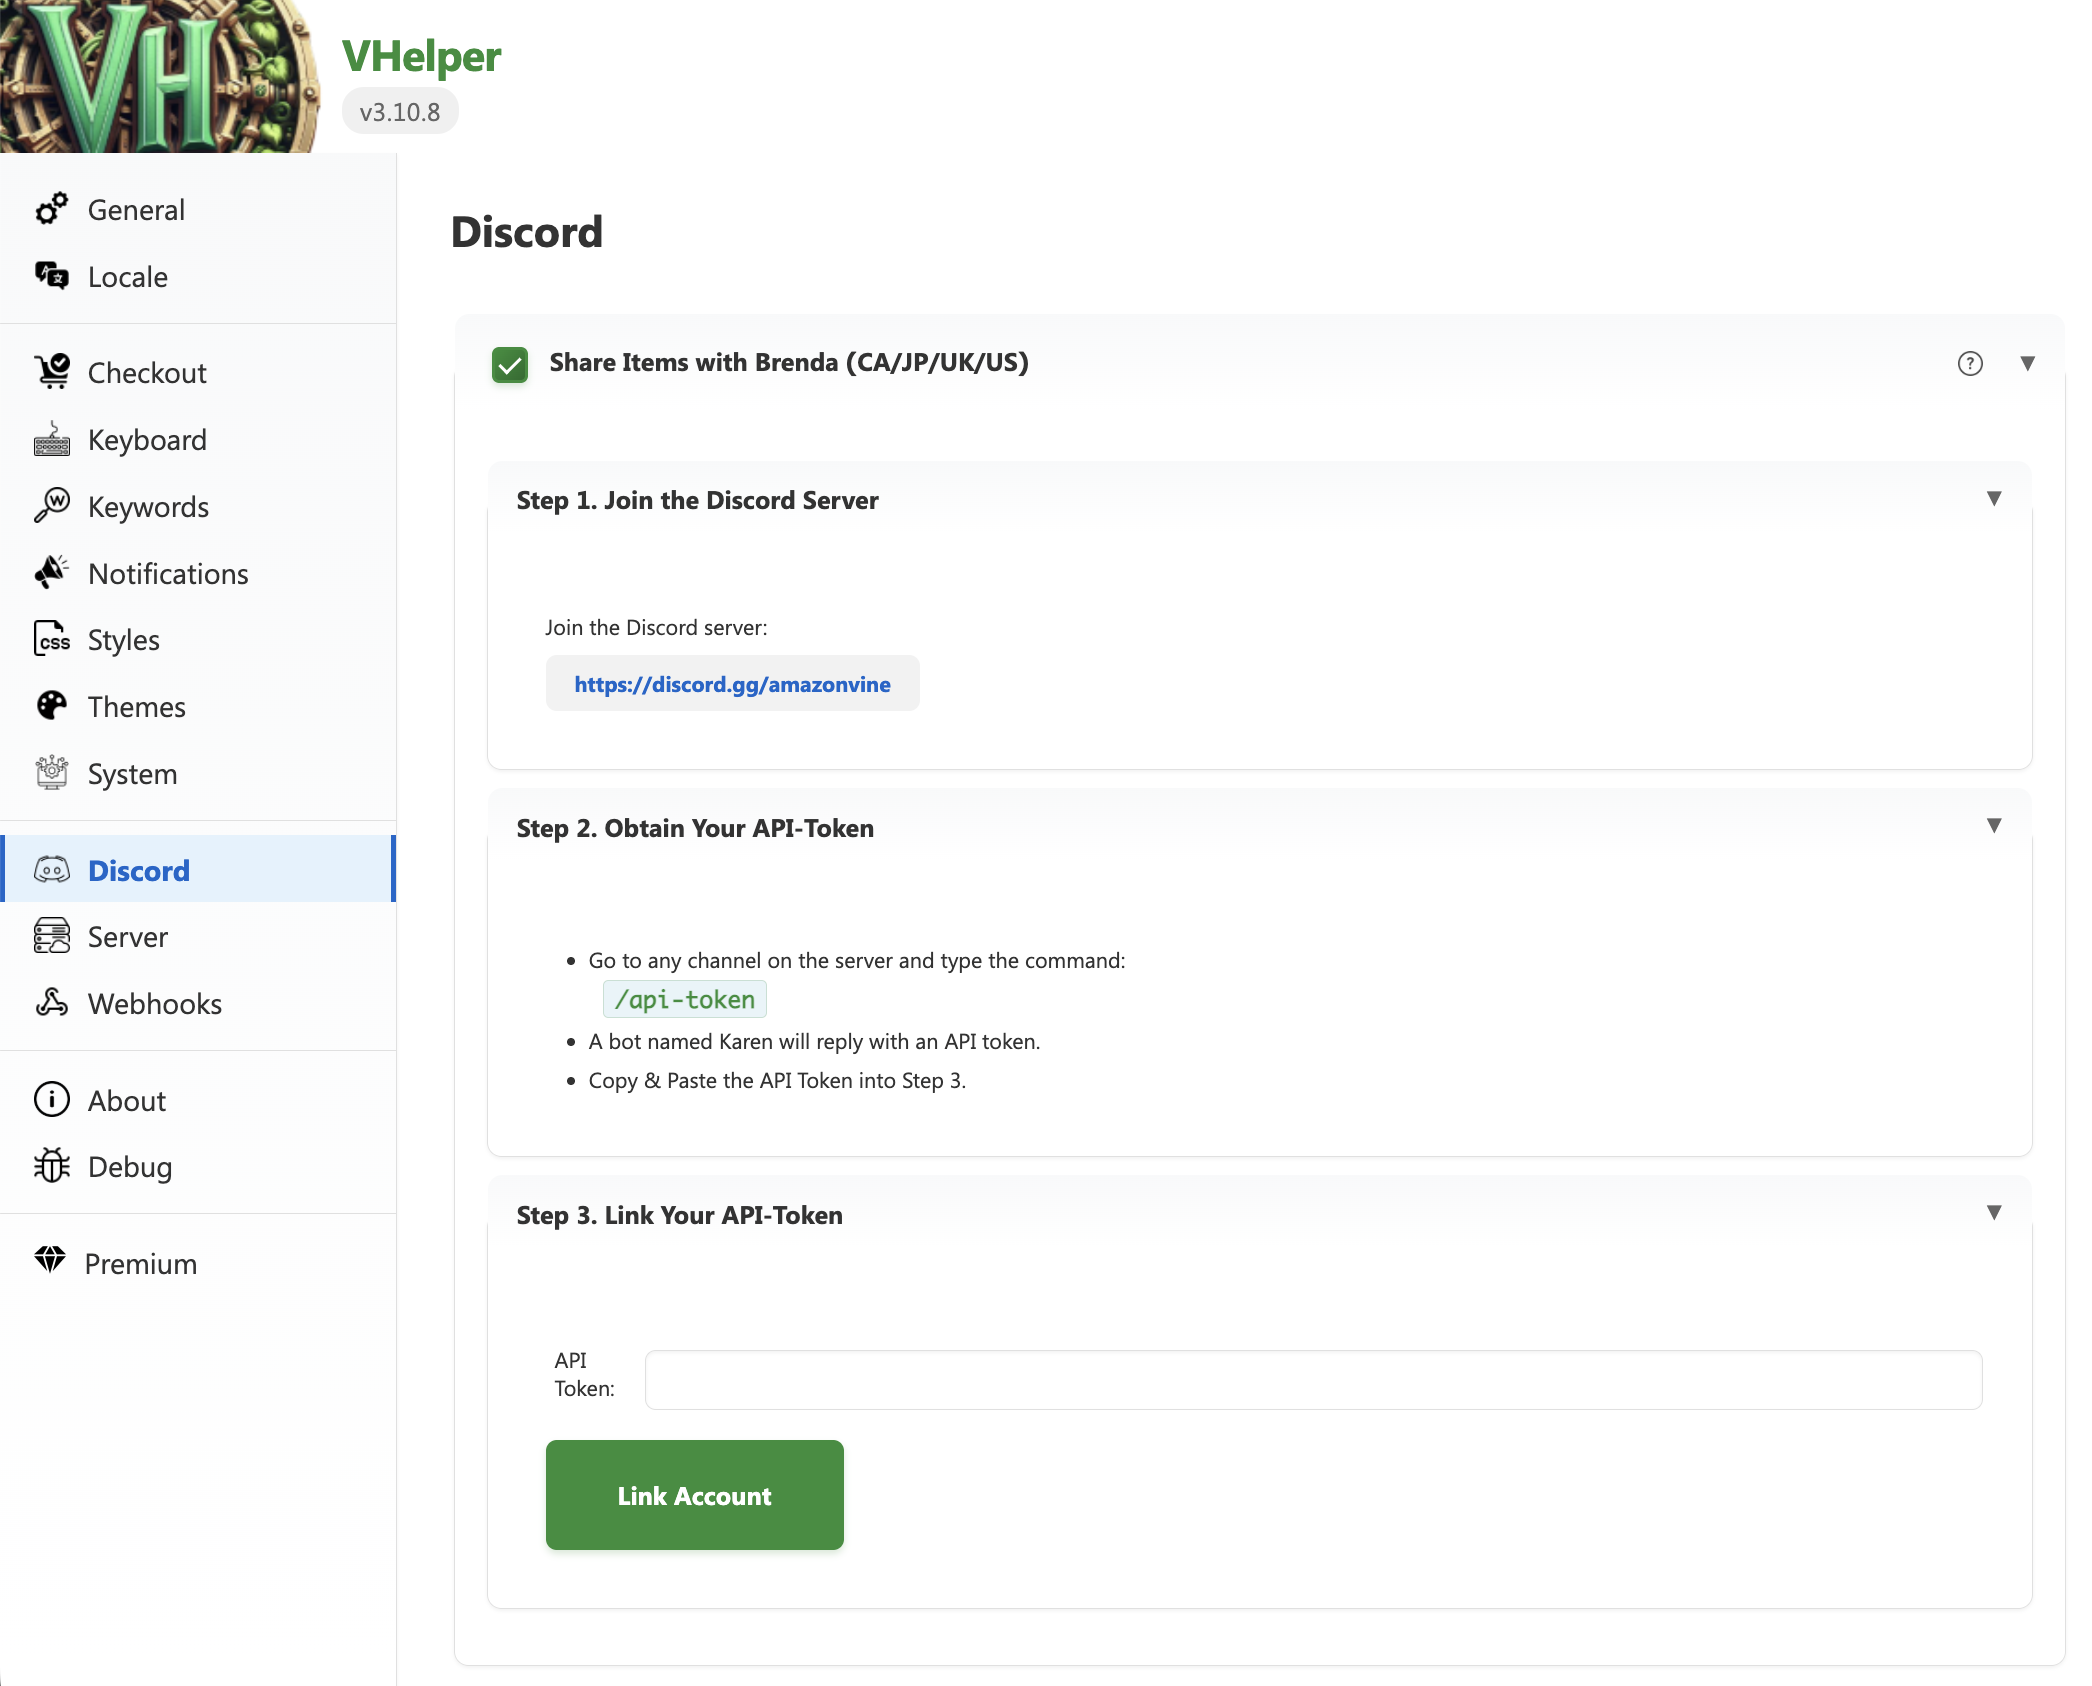This screenshot has height=1686, width=2092.
Task: Click the Themes palette icon
Action: tap(51, 706)
